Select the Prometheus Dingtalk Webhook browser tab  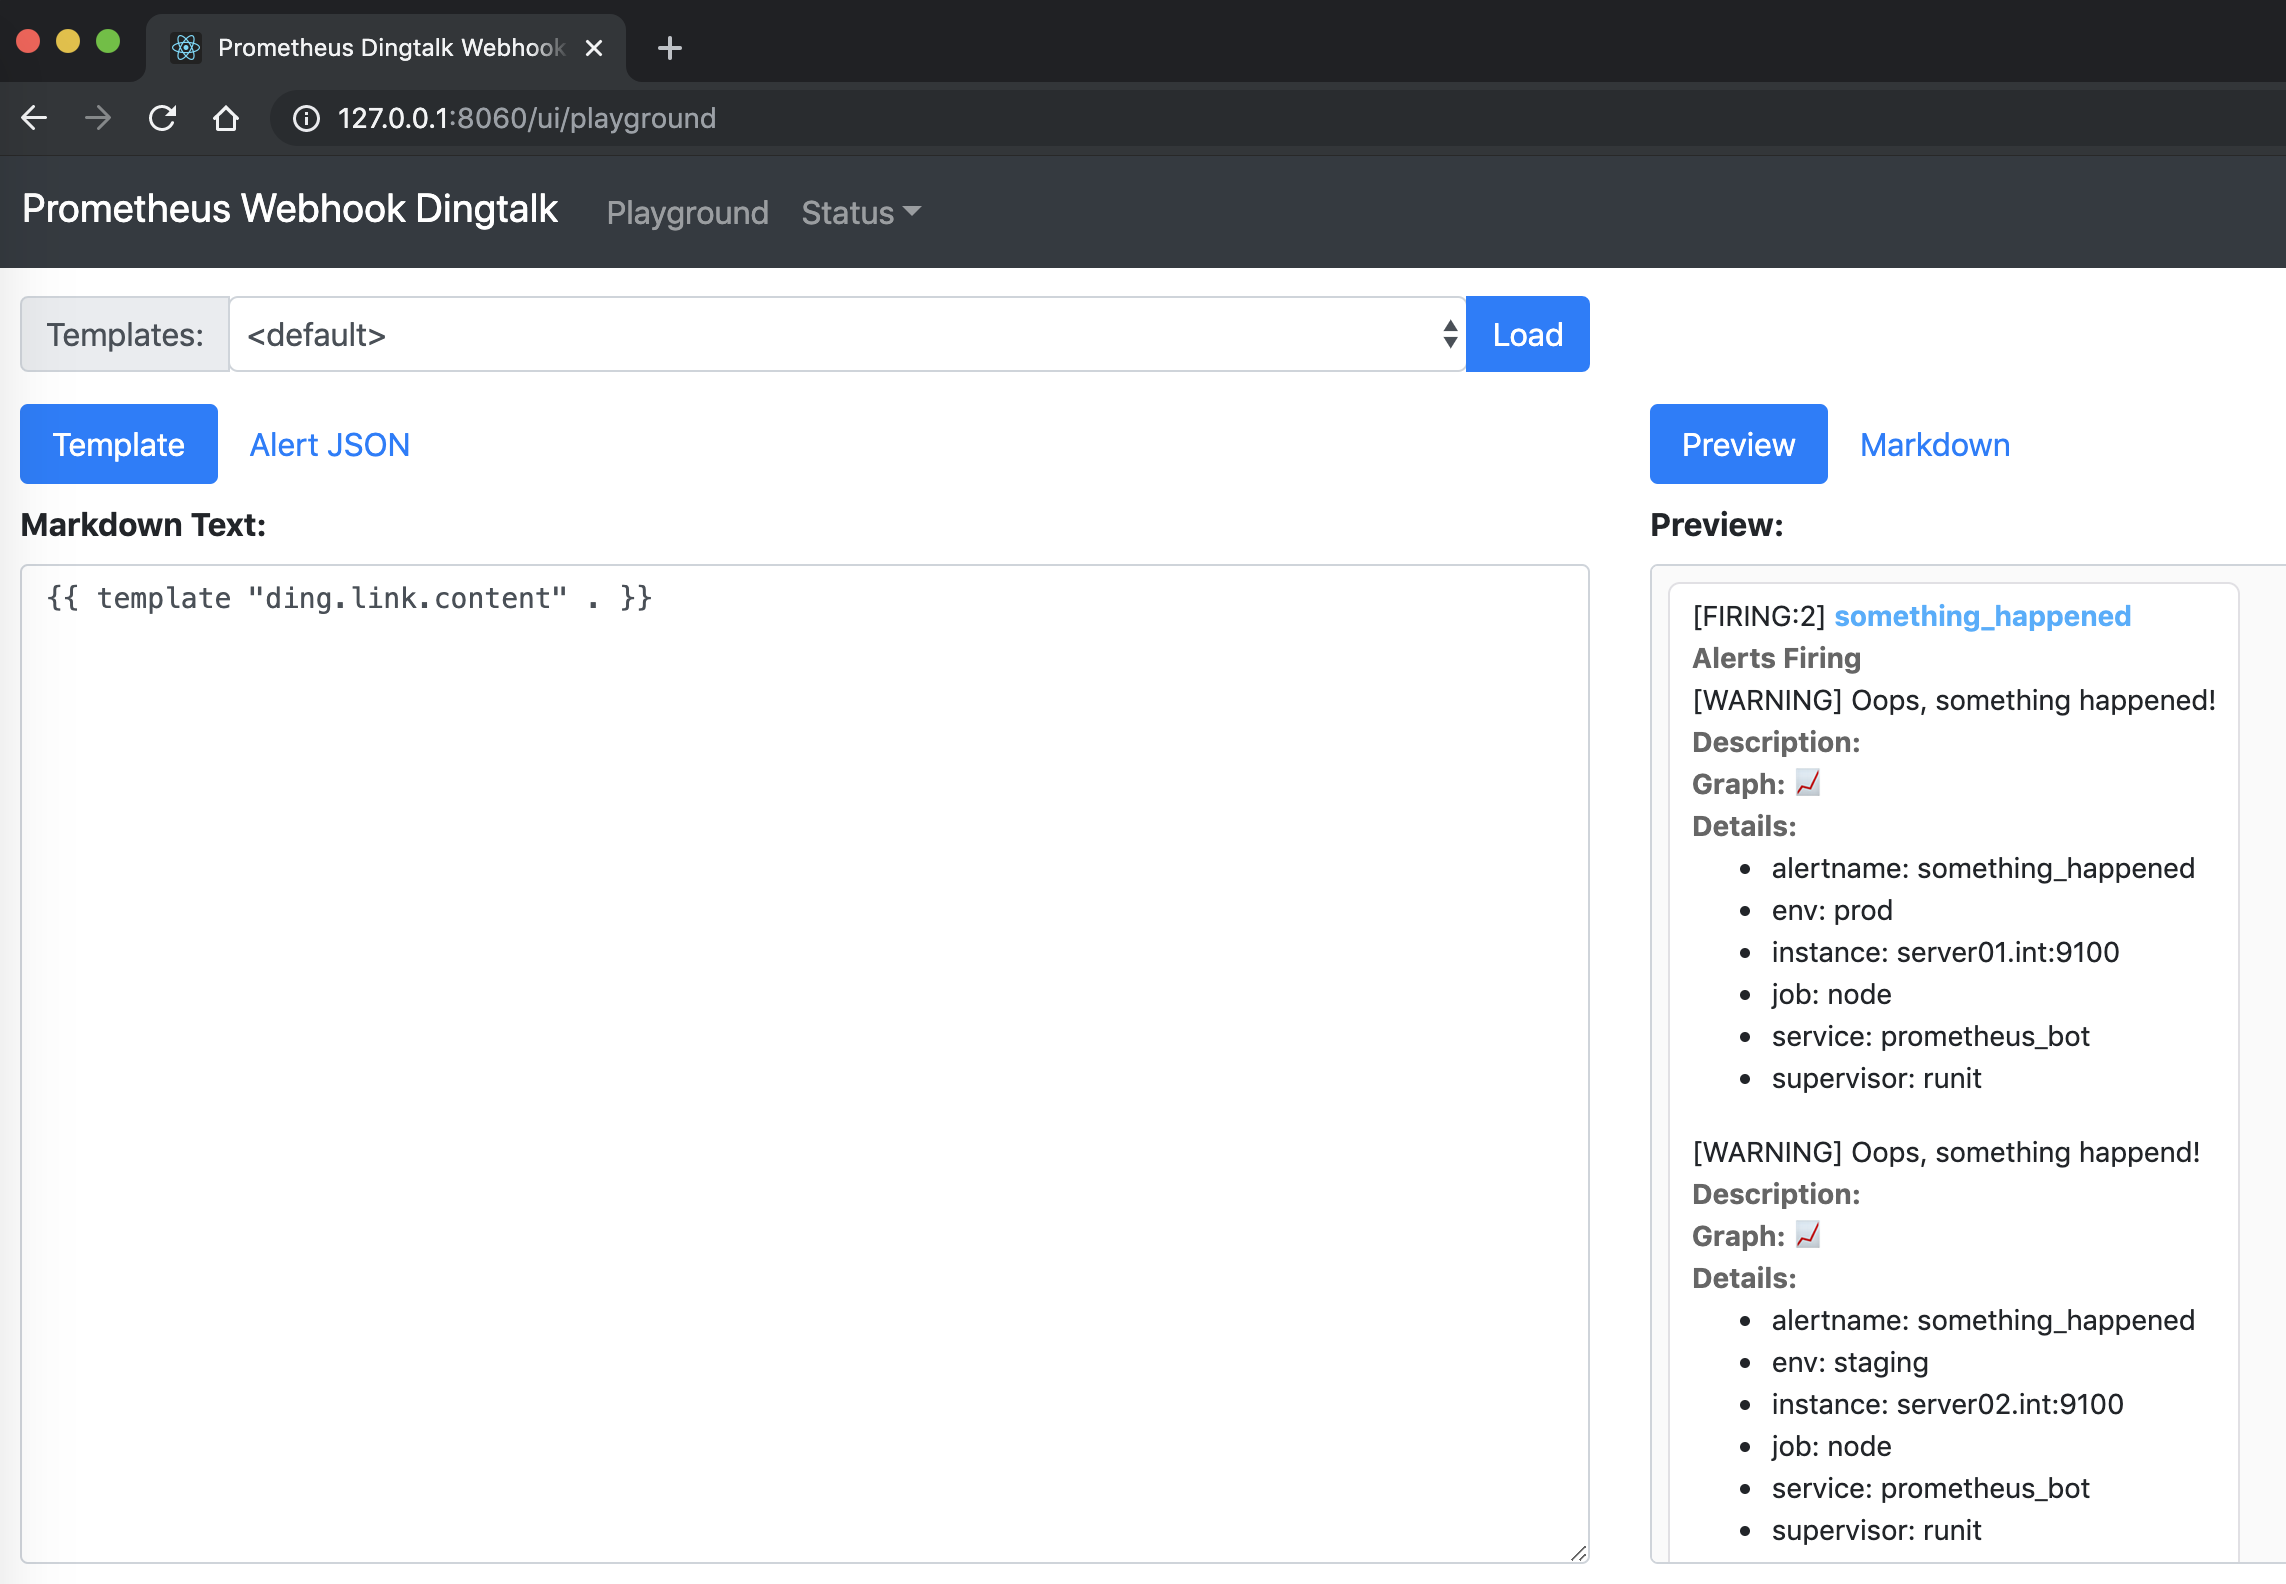pos(386,48)
